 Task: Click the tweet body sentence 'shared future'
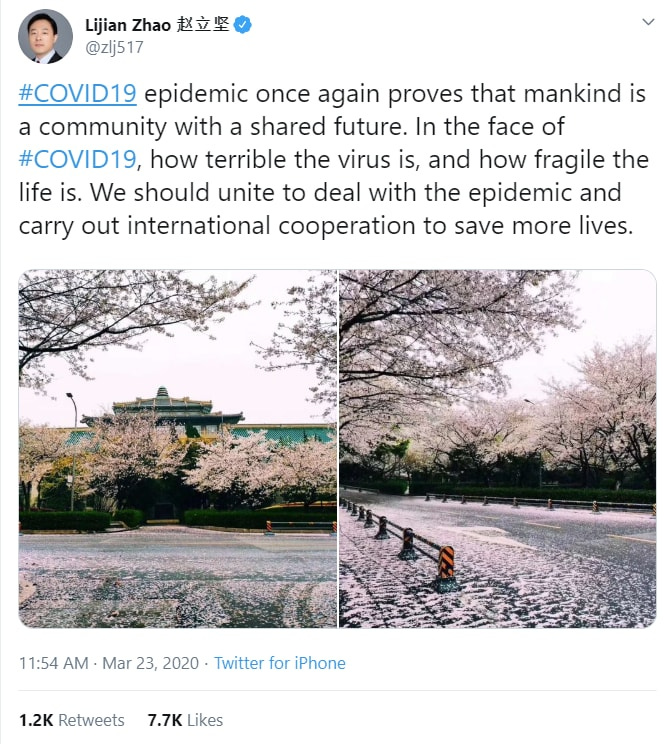tap(328, 127)
